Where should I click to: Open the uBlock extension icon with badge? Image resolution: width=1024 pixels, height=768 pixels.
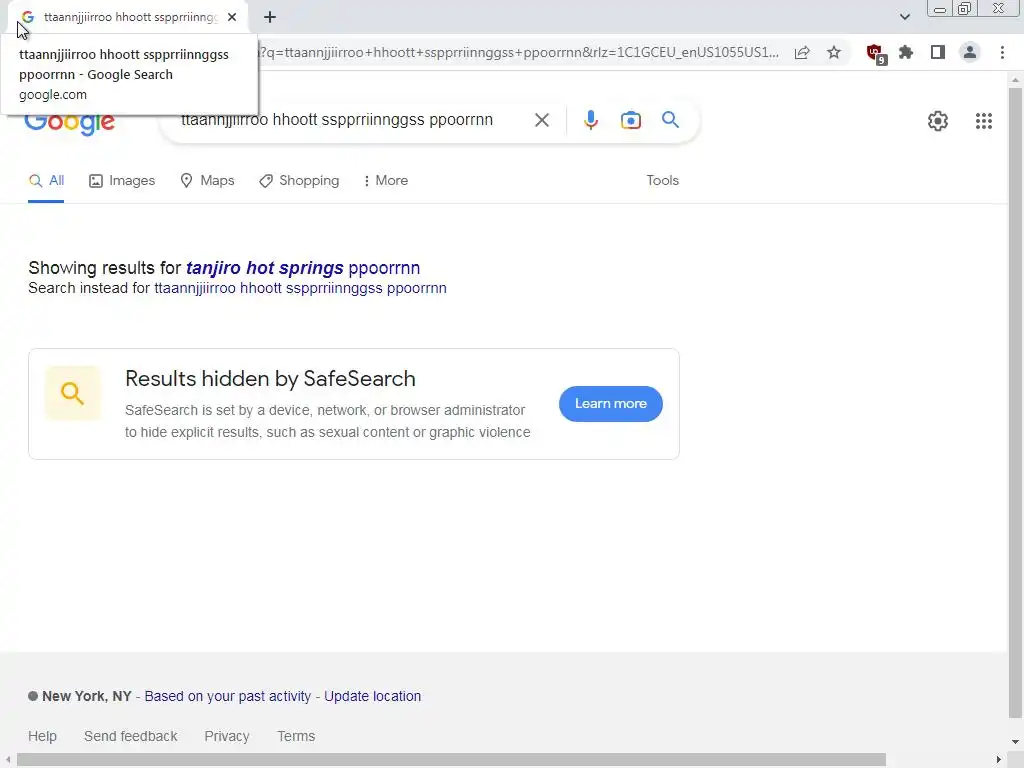pyautogui.click(x=874, y=53)
